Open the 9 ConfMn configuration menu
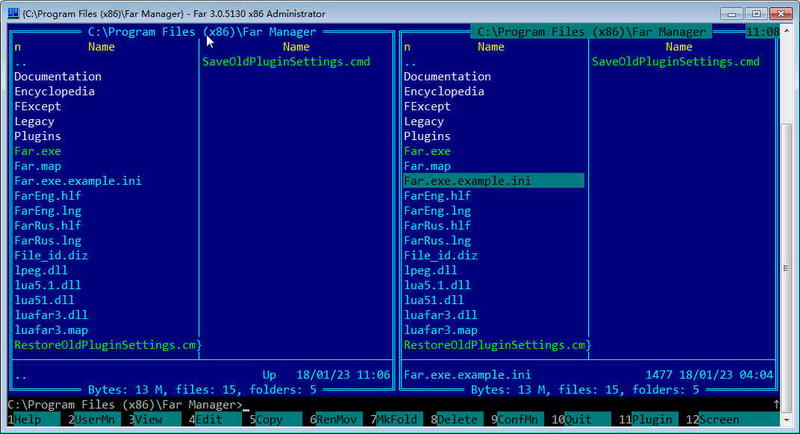 tap(517, 419)
